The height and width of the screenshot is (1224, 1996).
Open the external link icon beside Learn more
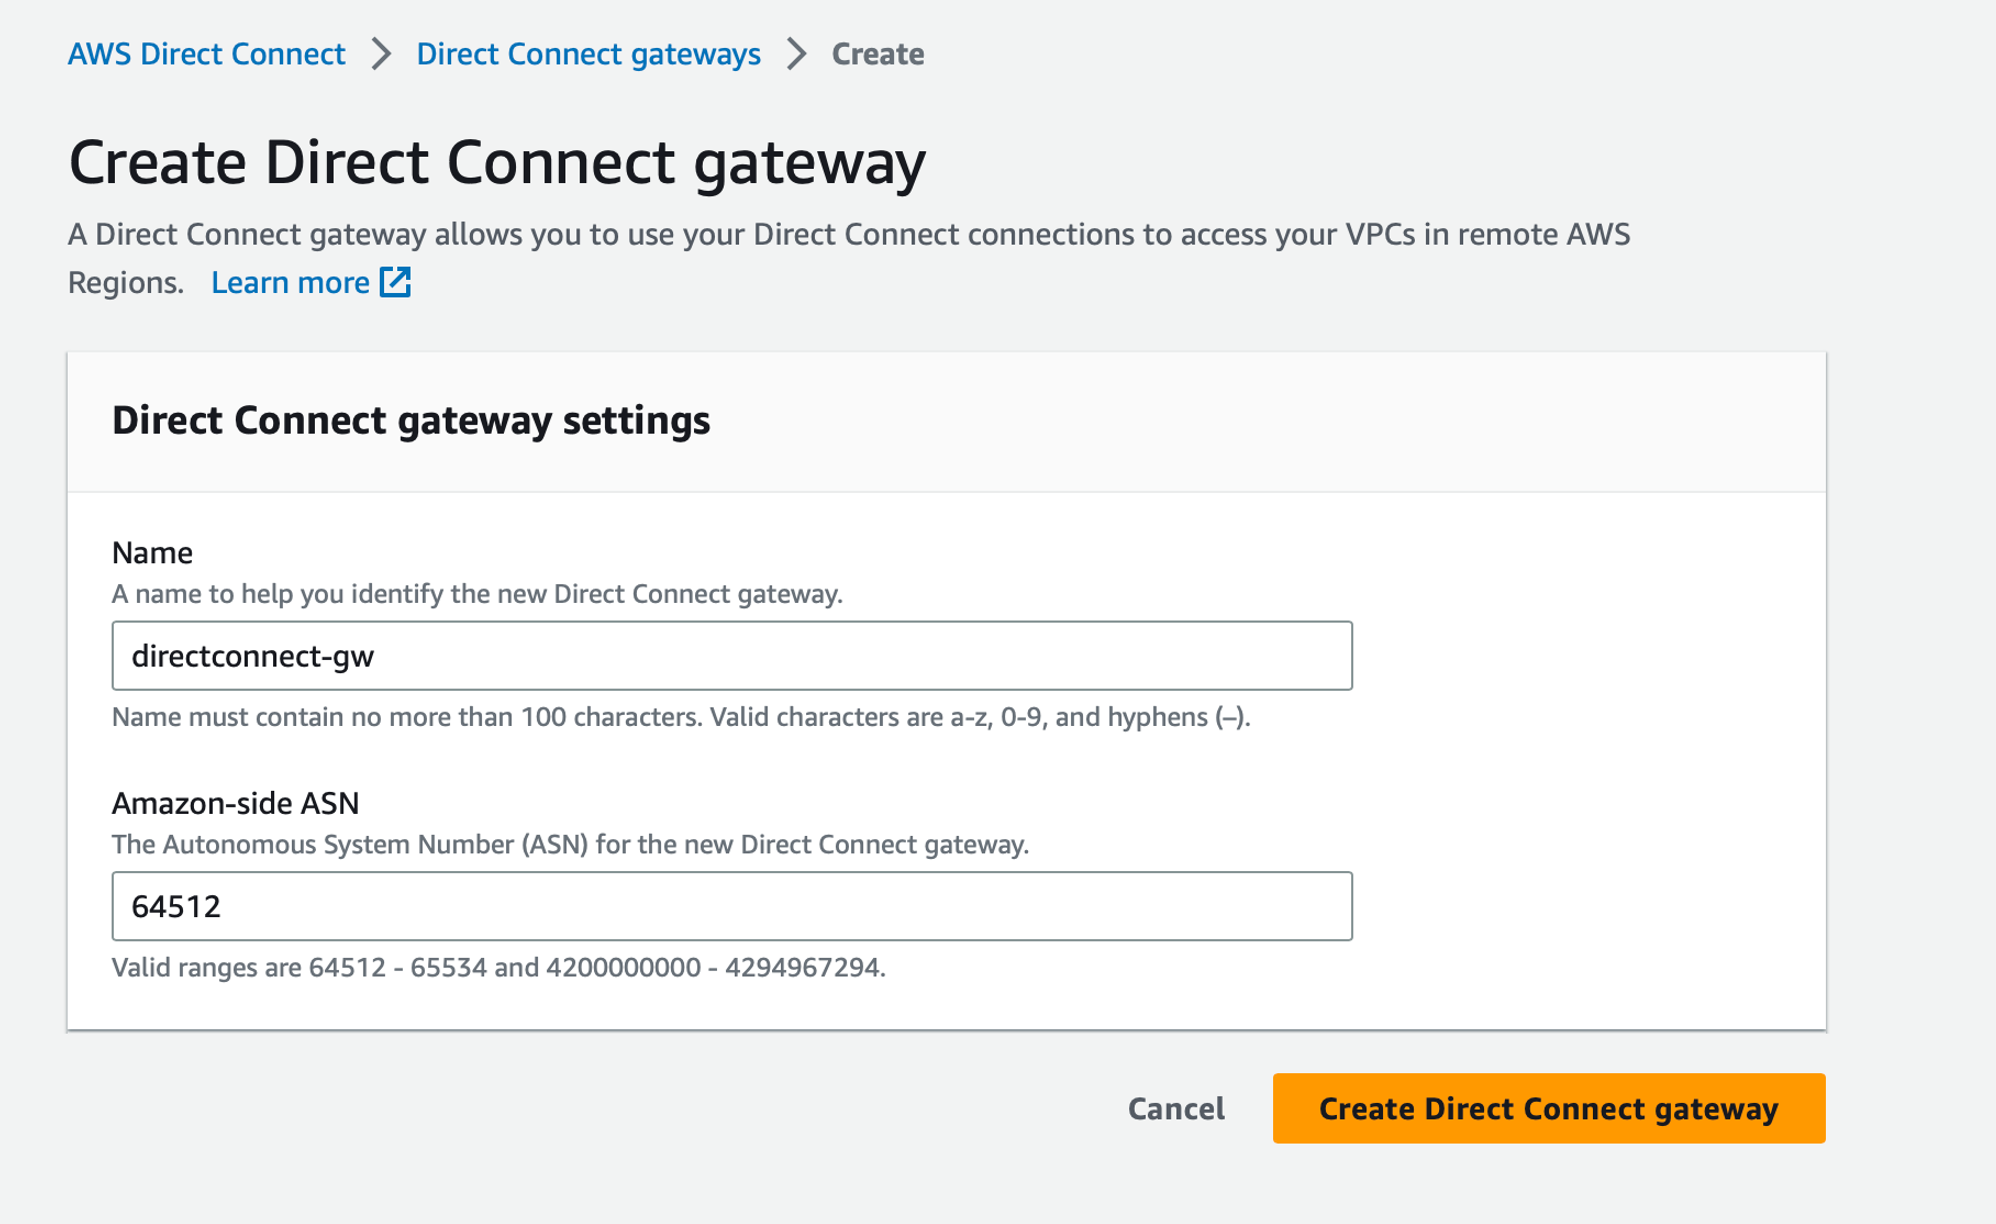[395, 282]
